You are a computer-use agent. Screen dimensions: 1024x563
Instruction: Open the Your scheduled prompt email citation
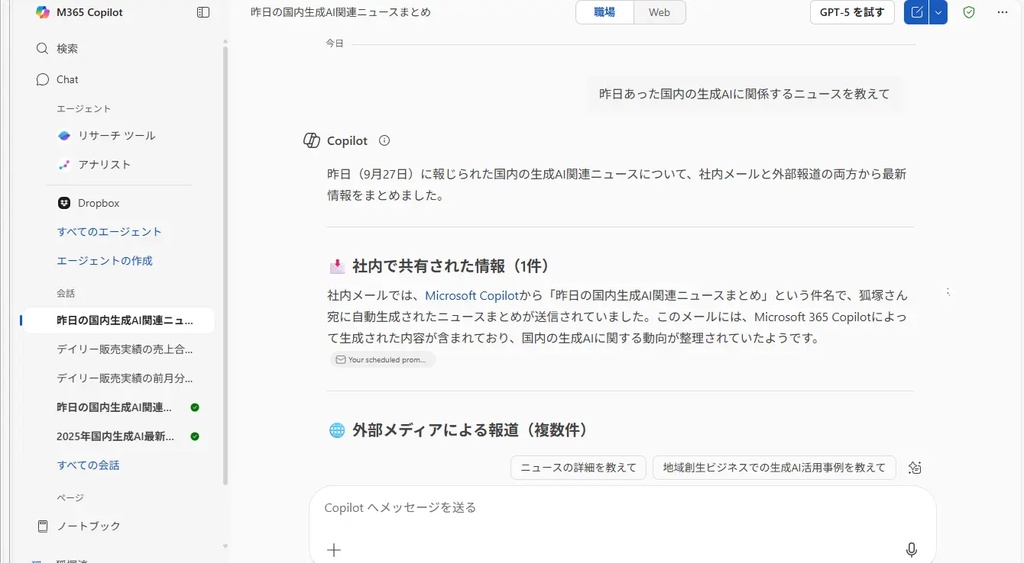point(382,359)
